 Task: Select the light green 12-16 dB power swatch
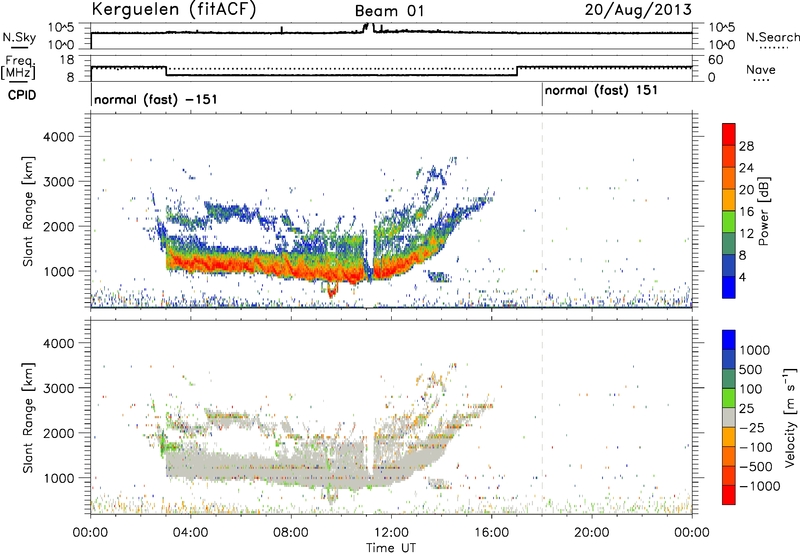coord(729,222)
